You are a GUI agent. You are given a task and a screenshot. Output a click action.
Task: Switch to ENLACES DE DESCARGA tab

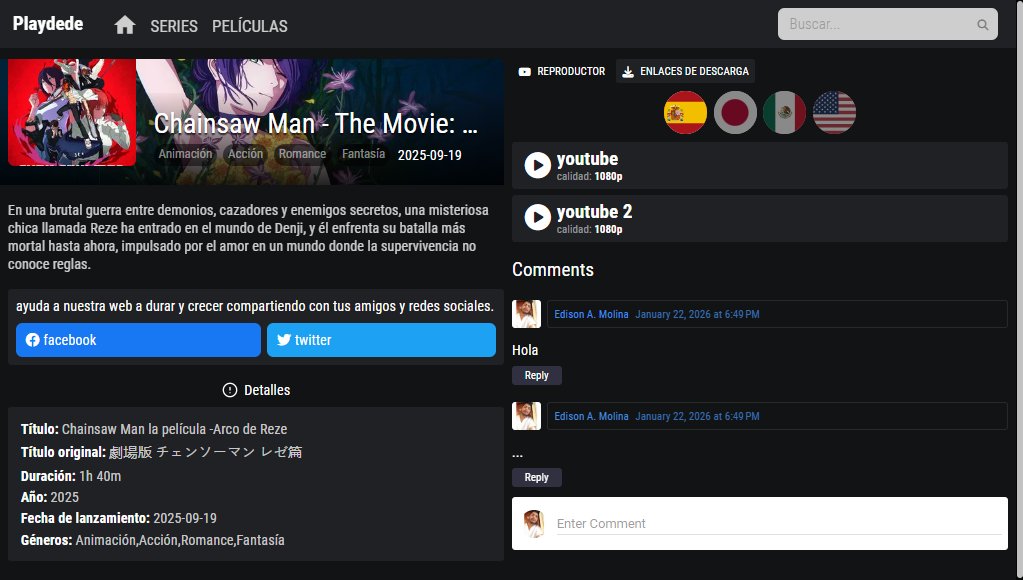pos(685,71)
